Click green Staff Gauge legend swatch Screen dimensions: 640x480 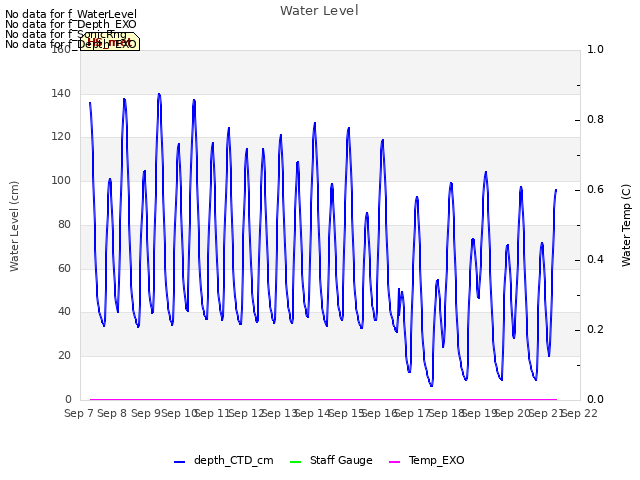295,462
